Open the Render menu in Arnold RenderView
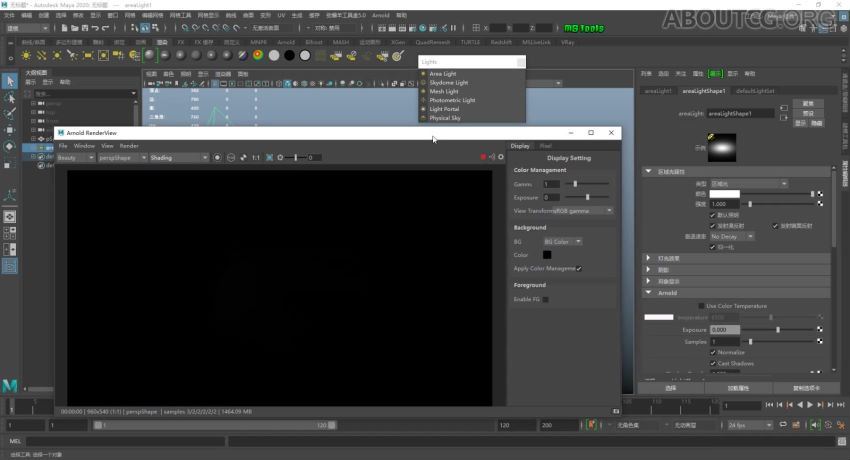The image size is (850, 460). (x=128, y=146)
